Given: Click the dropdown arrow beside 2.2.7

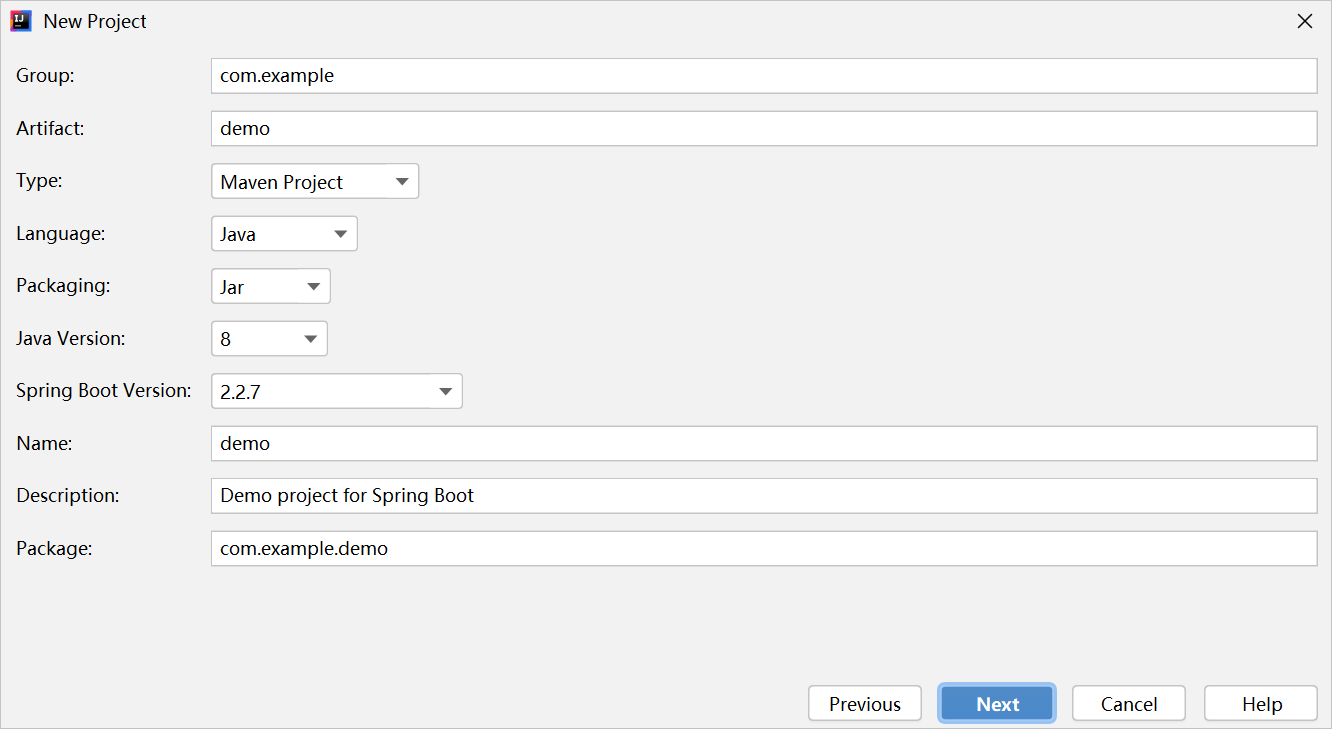Looking at the screenshot, I should click(446, 391).
